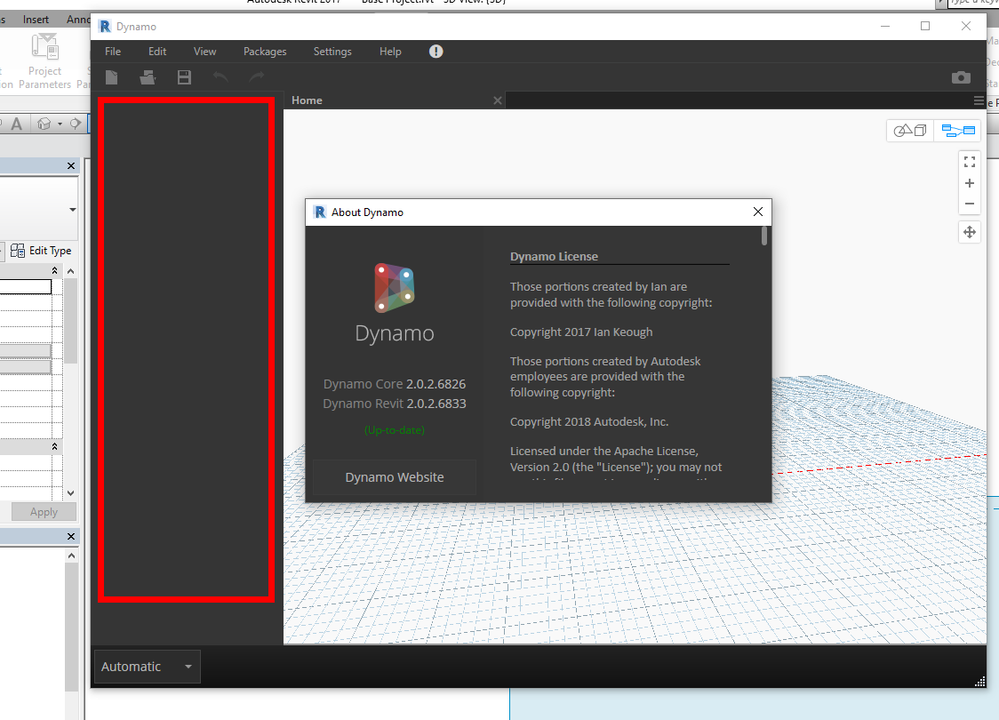Click the Dynamo Core version number
The image size is (999, 720).
pos(436,384)
